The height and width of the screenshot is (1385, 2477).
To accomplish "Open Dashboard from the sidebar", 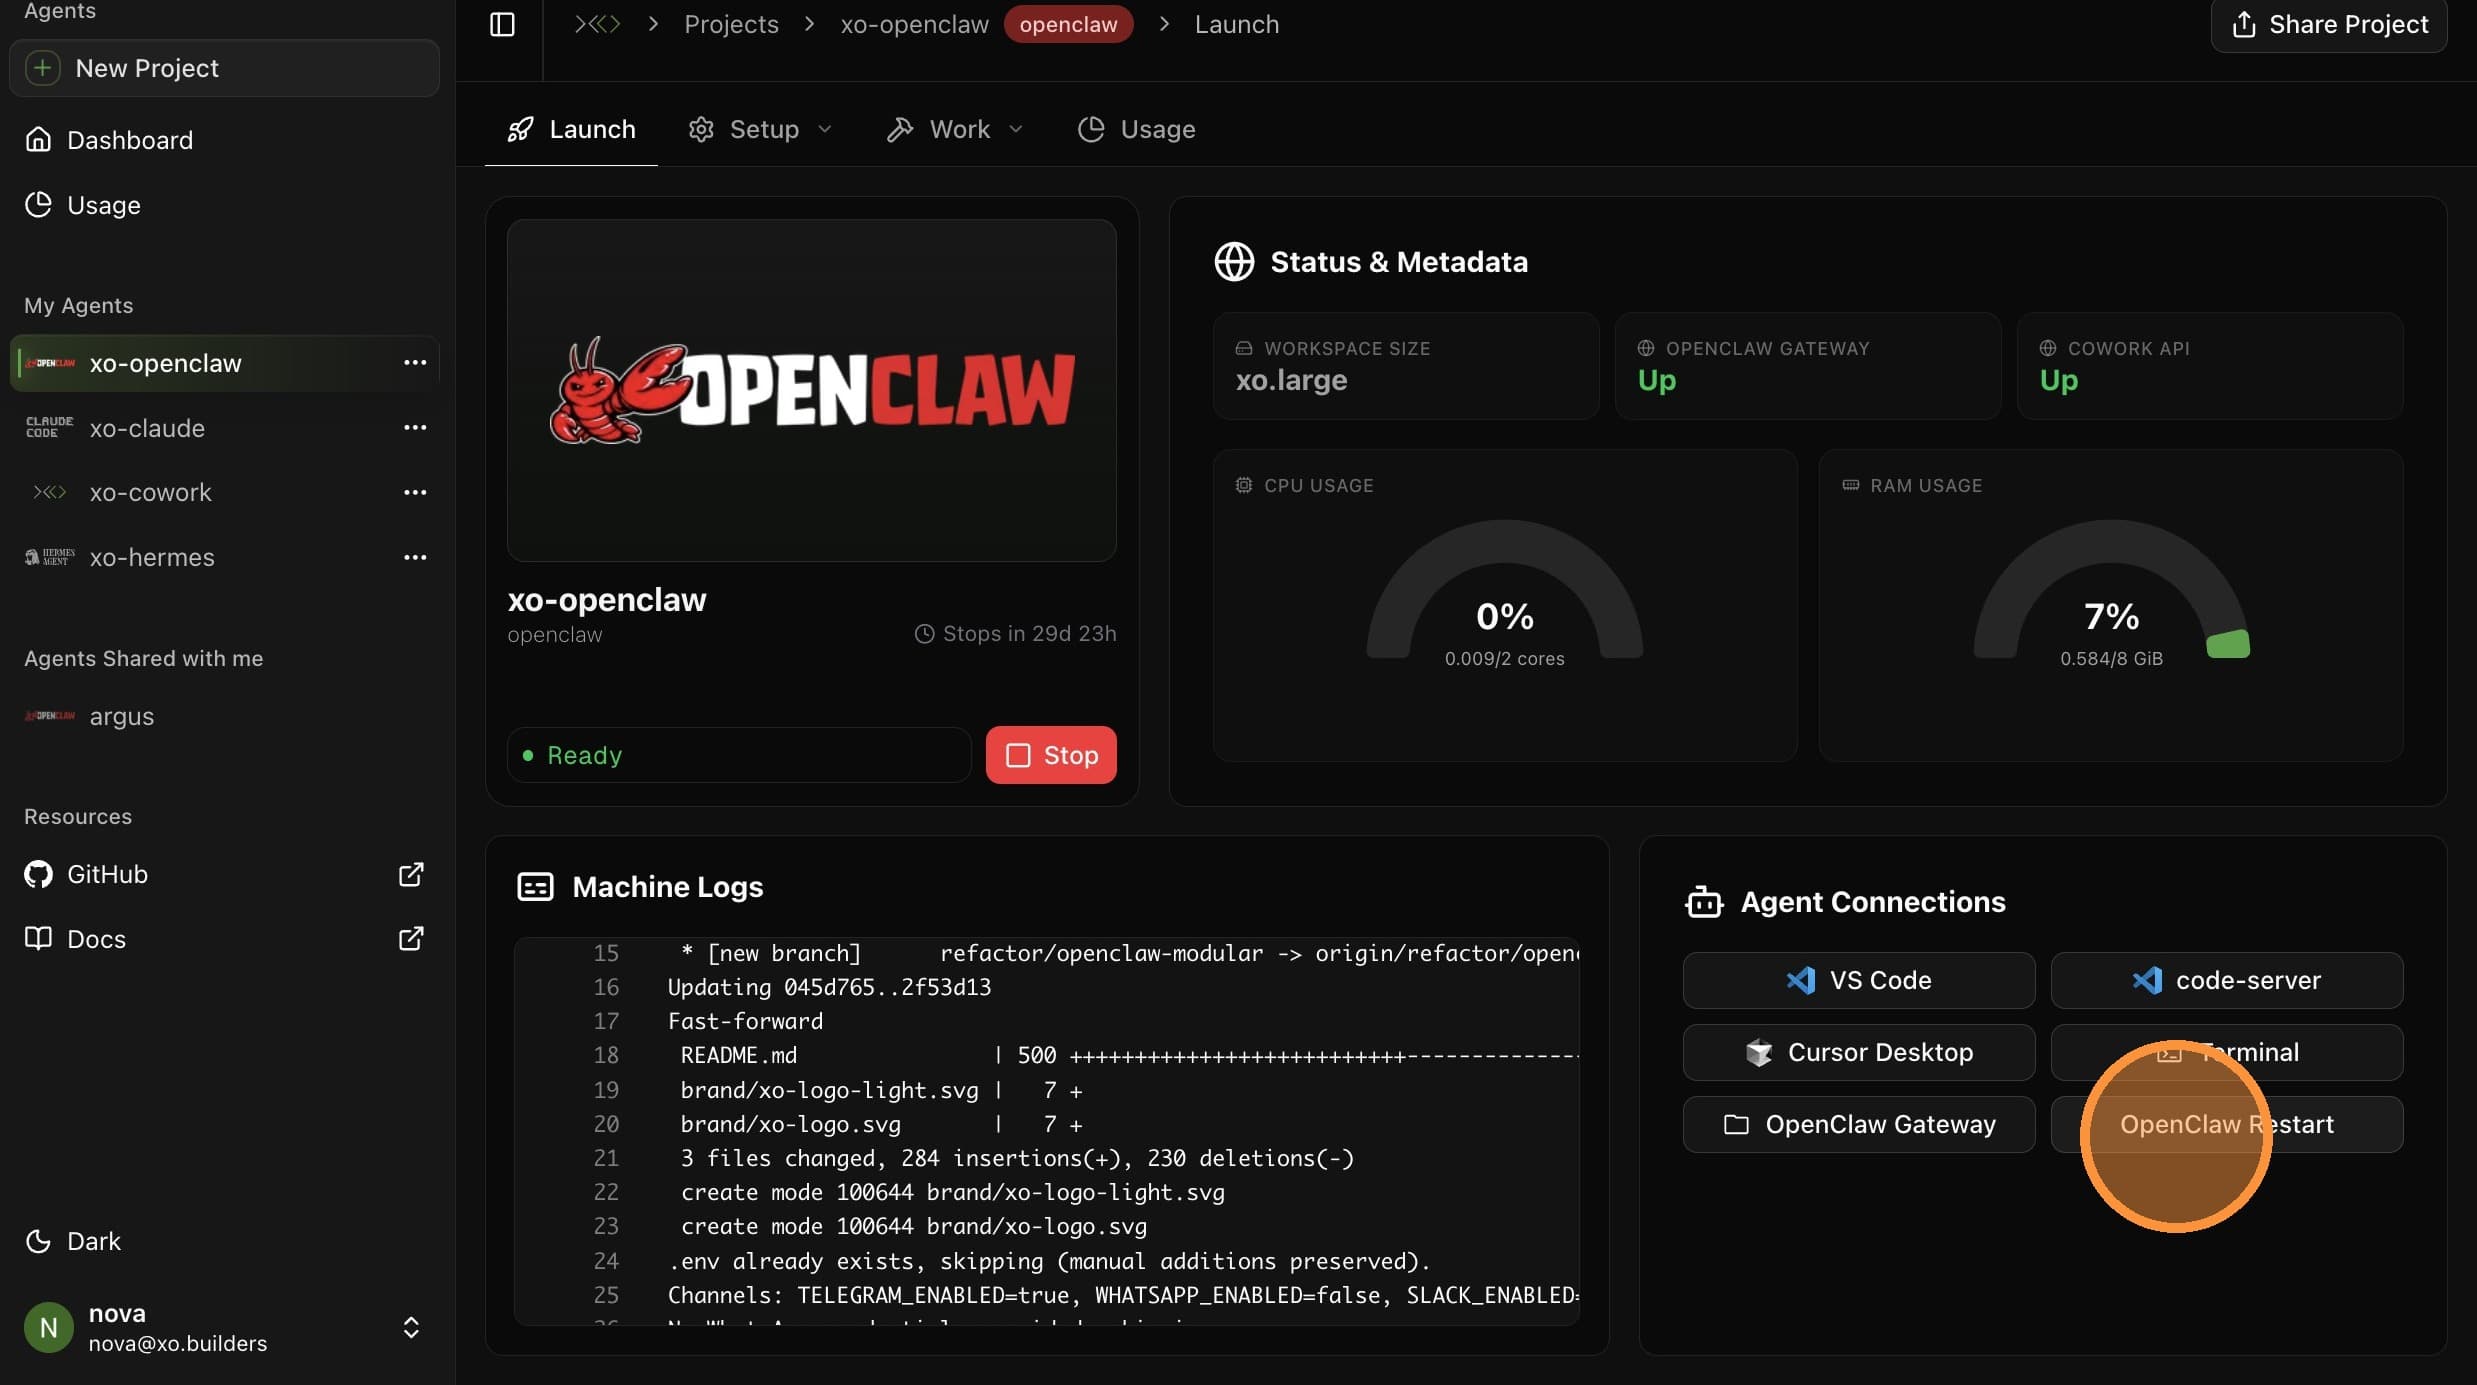I will (x=224, y=140).
